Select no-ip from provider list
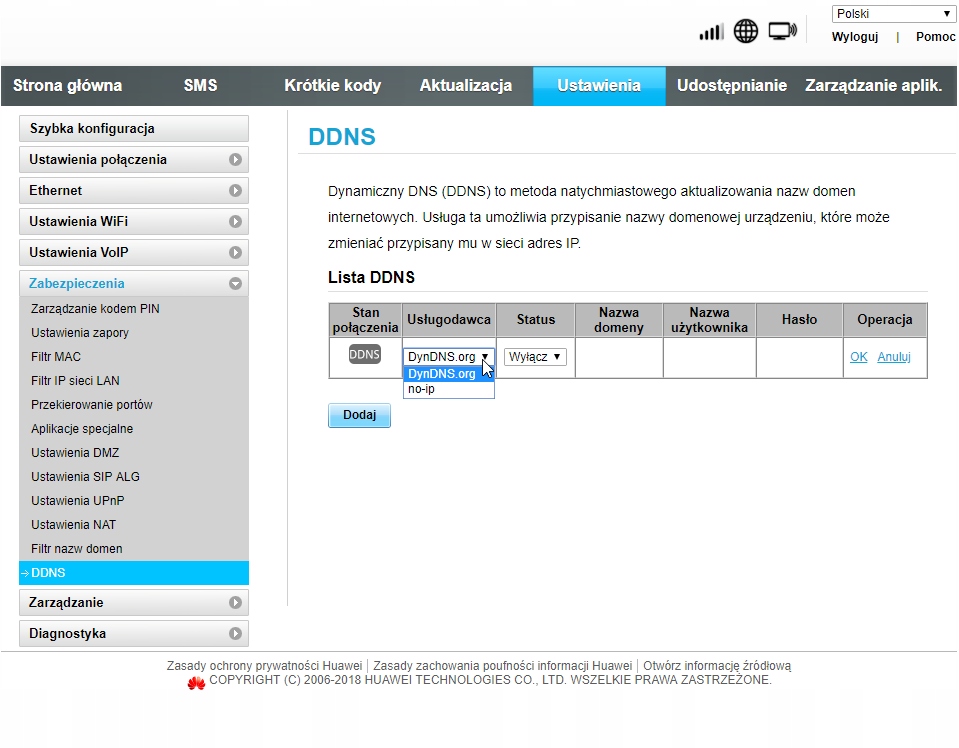Screen dimensions: 959x748 421,389
